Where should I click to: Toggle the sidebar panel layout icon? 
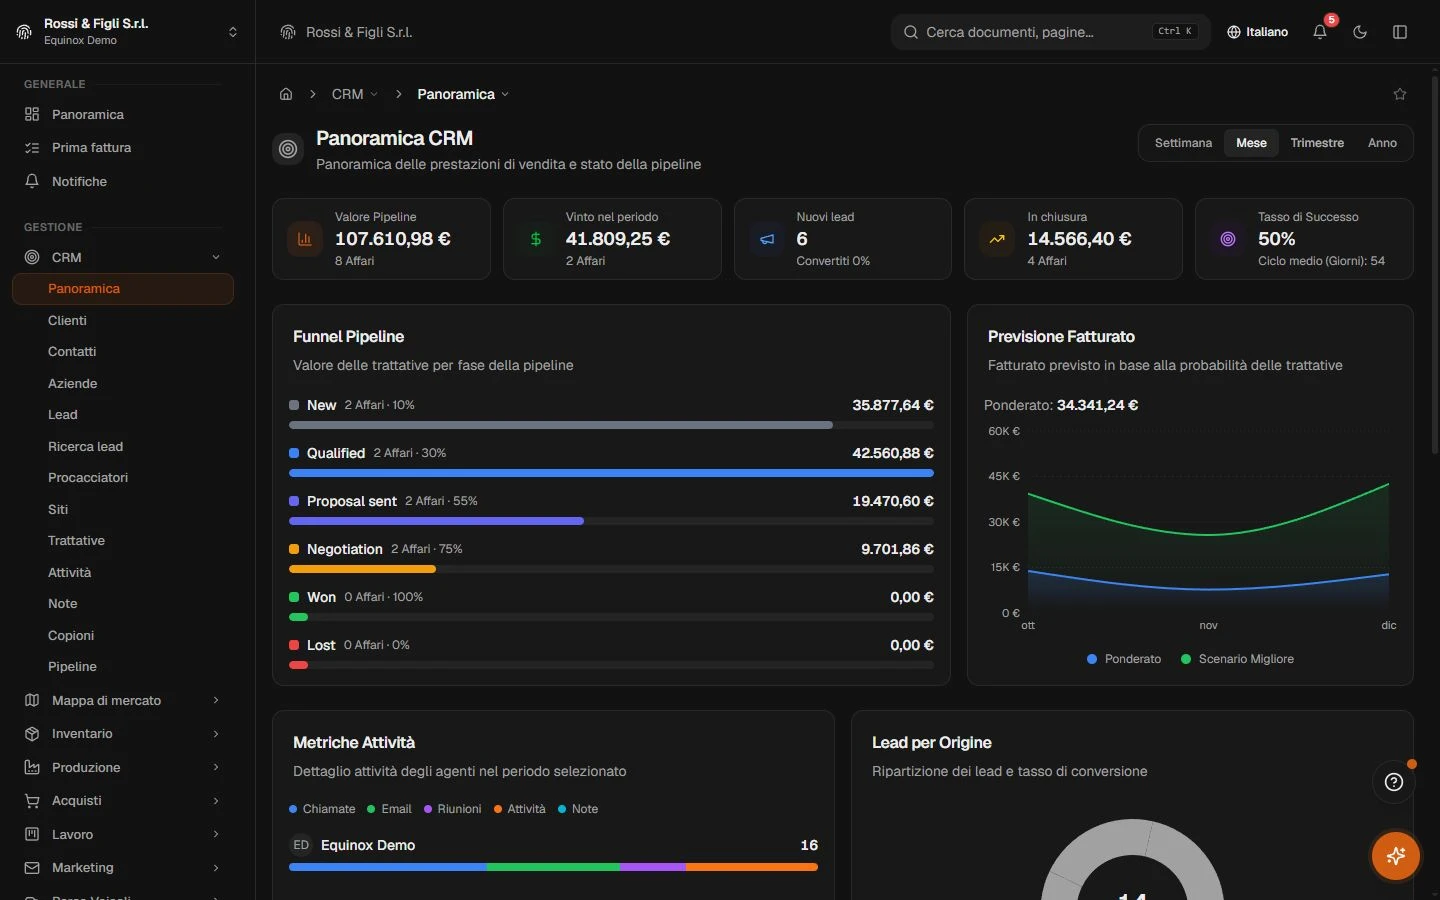(x=1400, y=32)
